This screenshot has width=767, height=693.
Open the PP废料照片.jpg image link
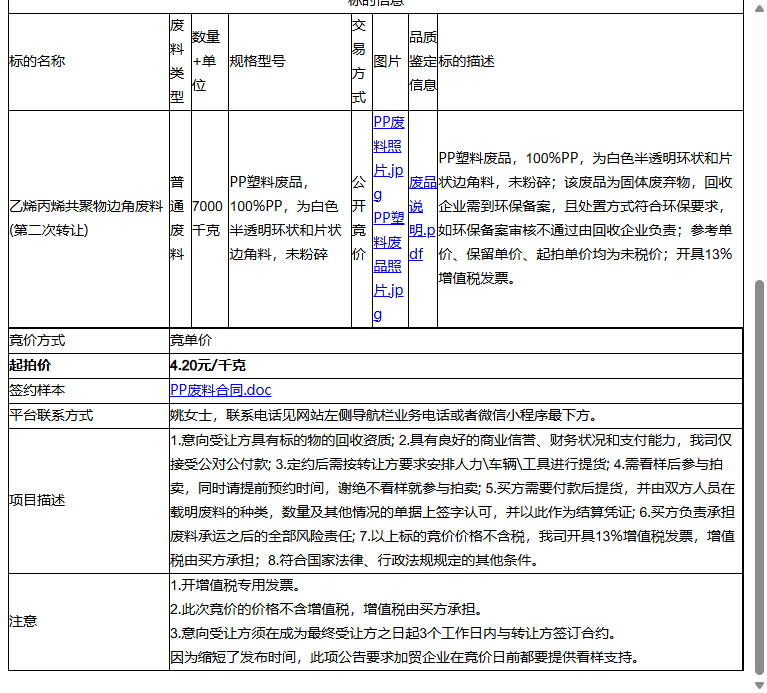389,158
